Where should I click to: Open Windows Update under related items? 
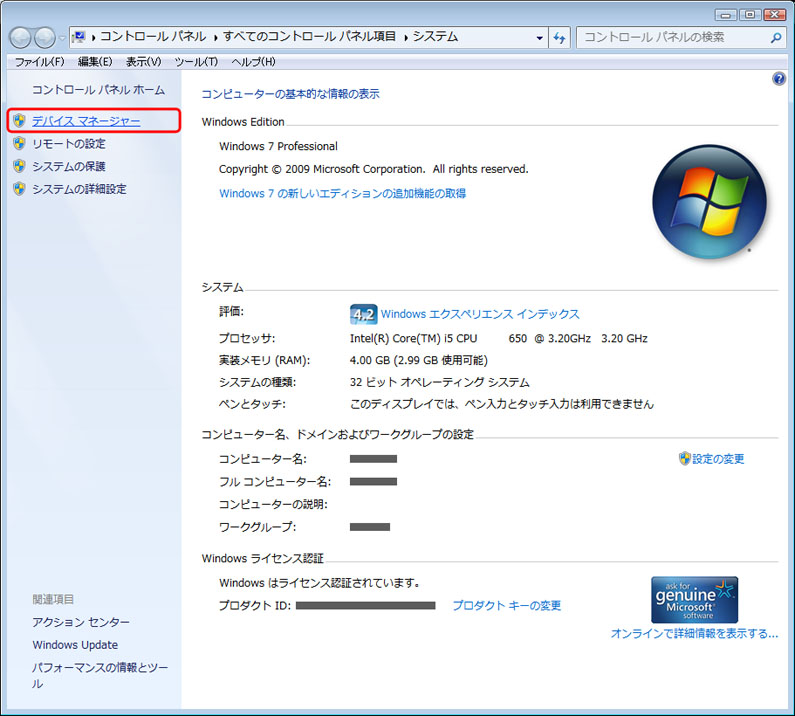[x=75, y=645]
